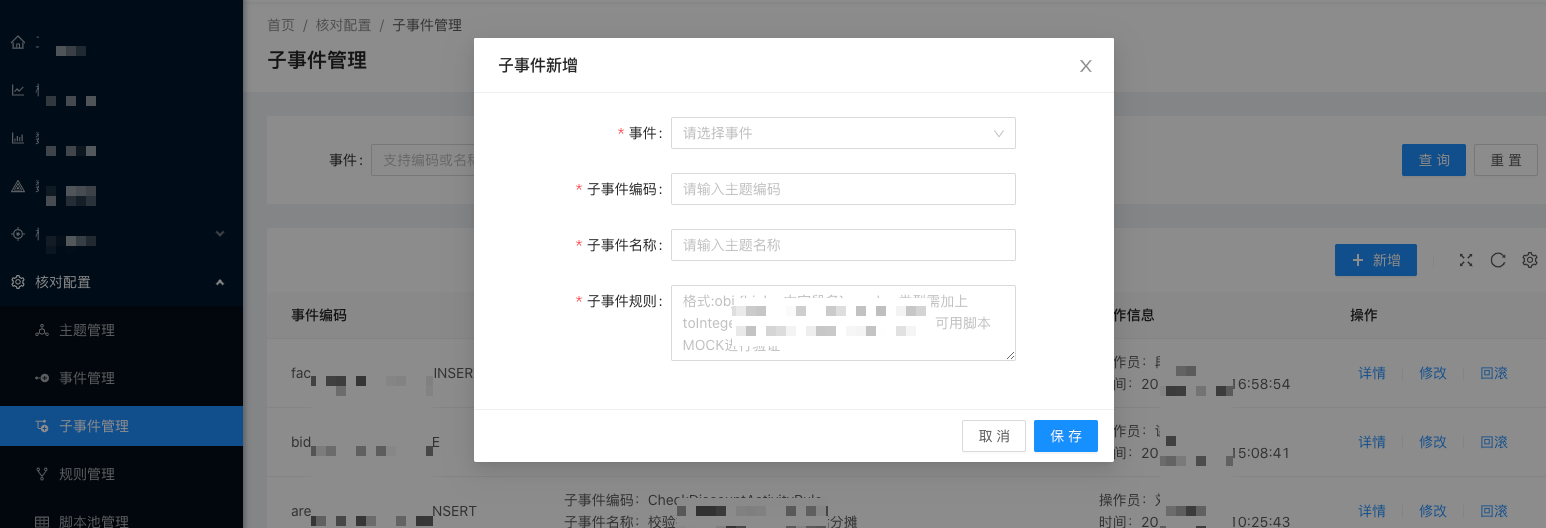Viewport: 1546px width, 528px height.
Task: Click 回滚 in the 15:08:41 row
Action: click(1494, 442)
